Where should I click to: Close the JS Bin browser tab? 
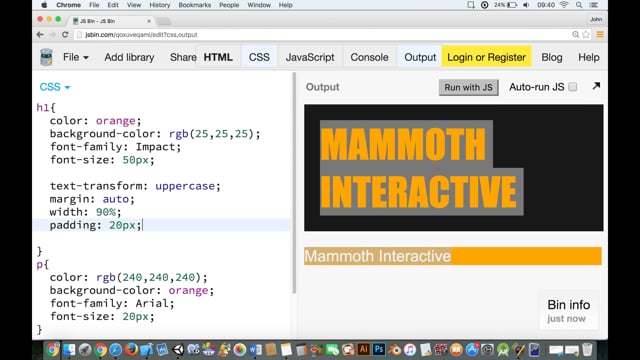click(149, 21)
